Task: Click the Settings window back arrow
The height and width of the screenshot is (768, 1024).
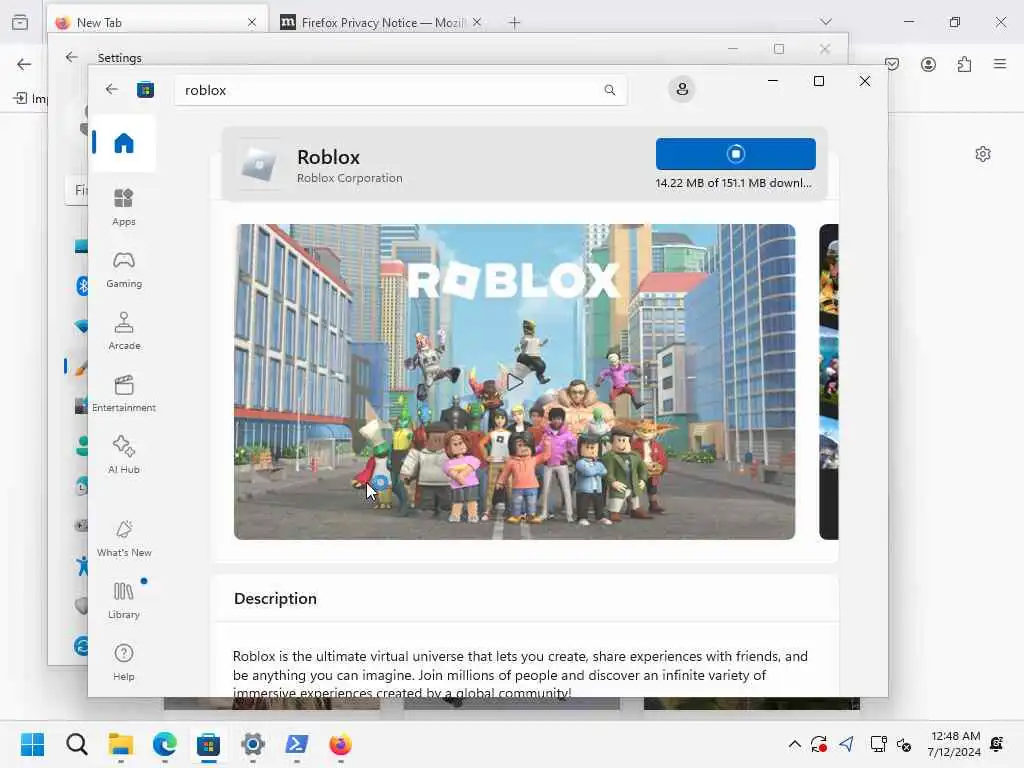Action: (71, 57)
